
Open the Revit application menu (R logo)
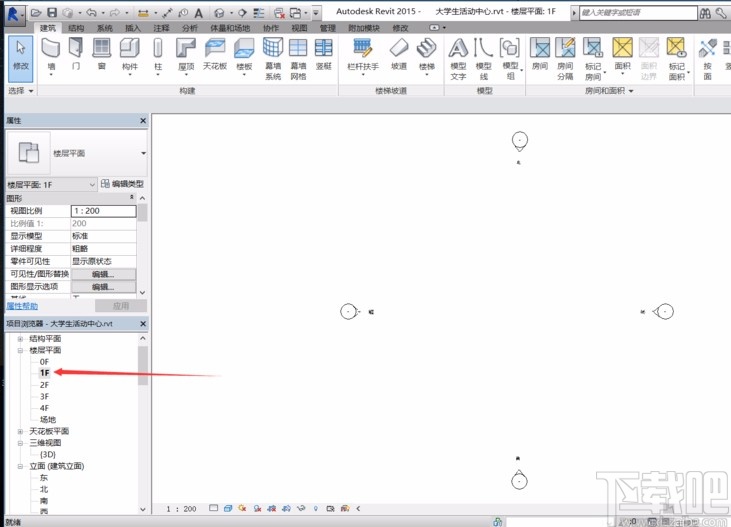(14, 14)
